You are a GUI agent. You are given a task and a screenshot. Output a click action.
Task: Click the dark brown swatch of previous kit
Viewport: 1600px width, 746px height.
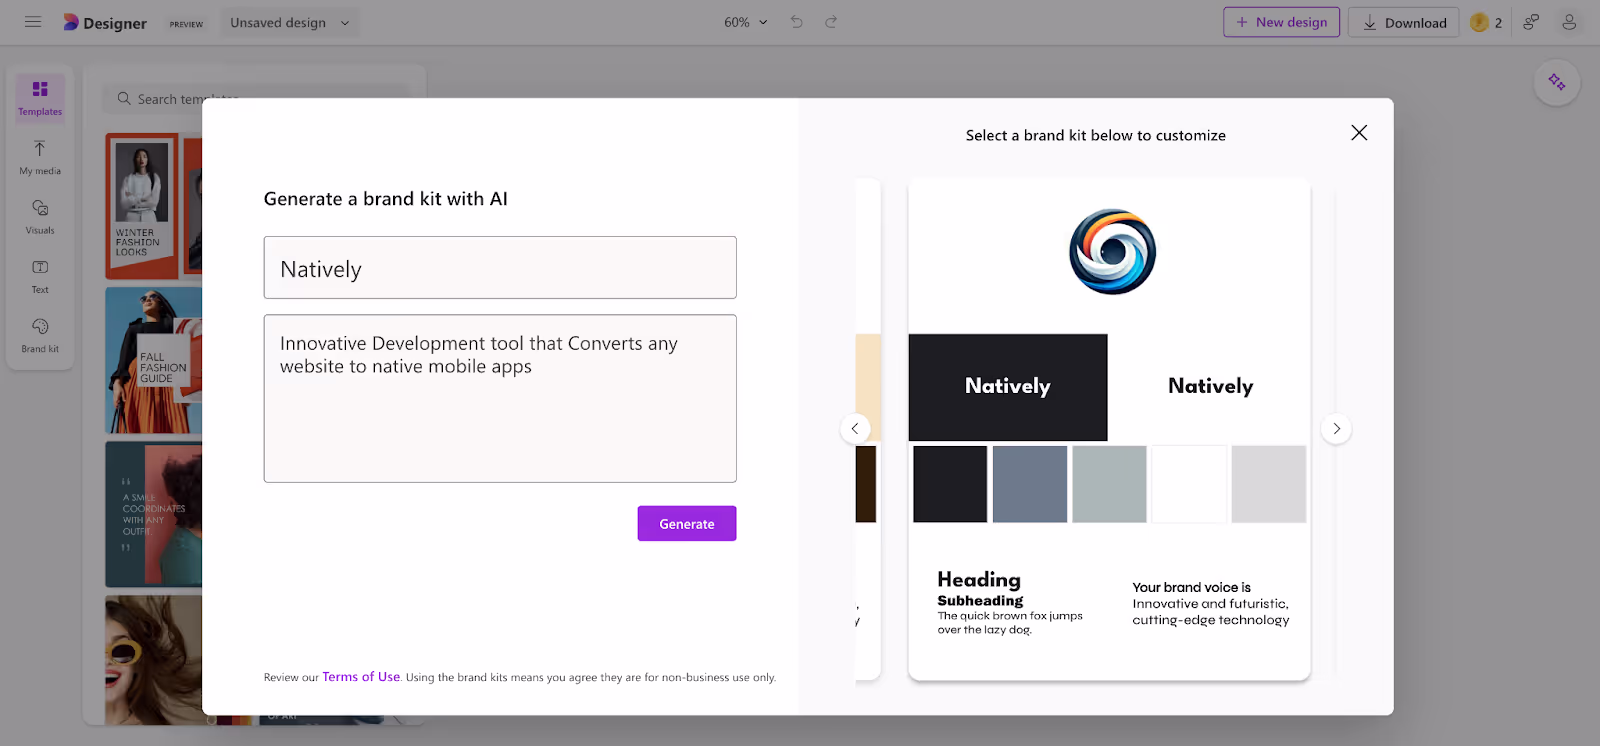pos(866,484)
